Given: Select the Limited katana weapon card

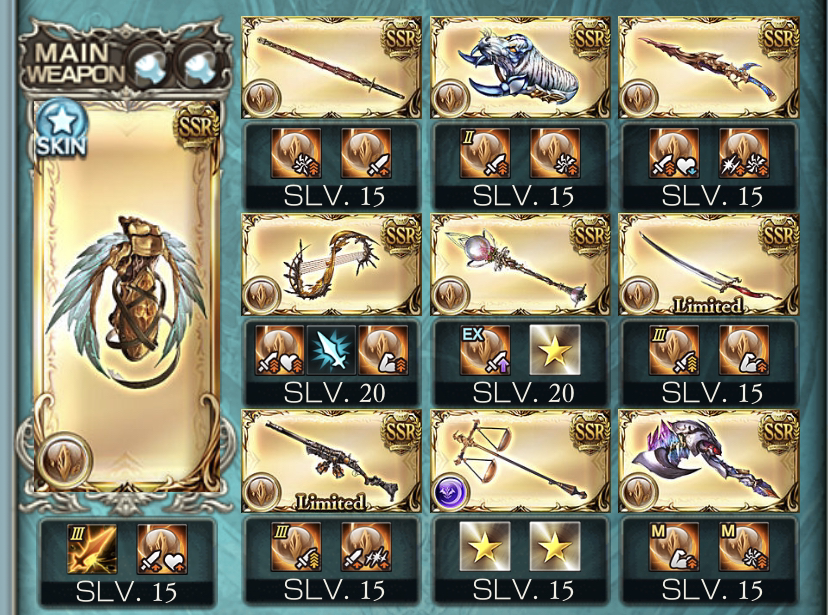Looking at the screenshot, I should pyautogui.click(x=709, y=264).
